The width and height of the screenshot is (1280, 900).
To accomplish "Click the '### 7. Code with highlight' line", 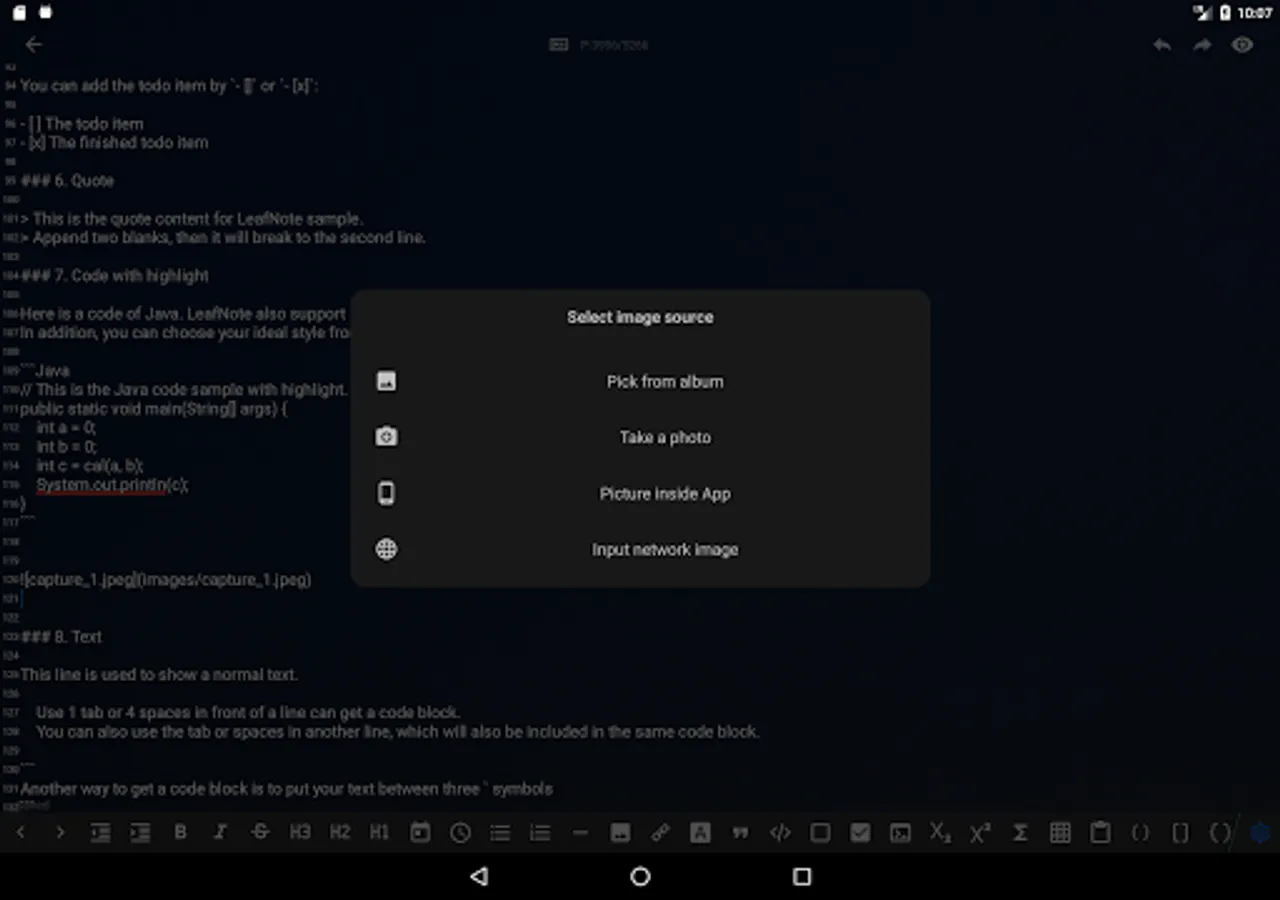I will click(x=115, y=276).
